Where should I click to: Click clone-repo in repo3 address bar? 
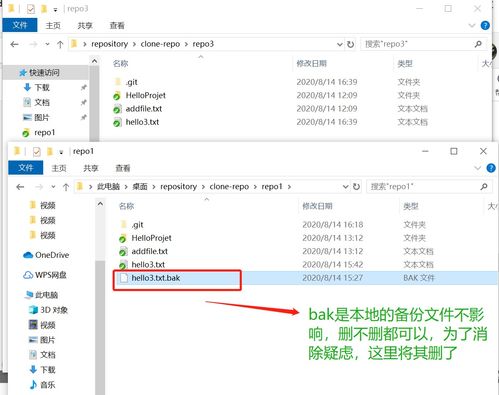coord(160,44)
